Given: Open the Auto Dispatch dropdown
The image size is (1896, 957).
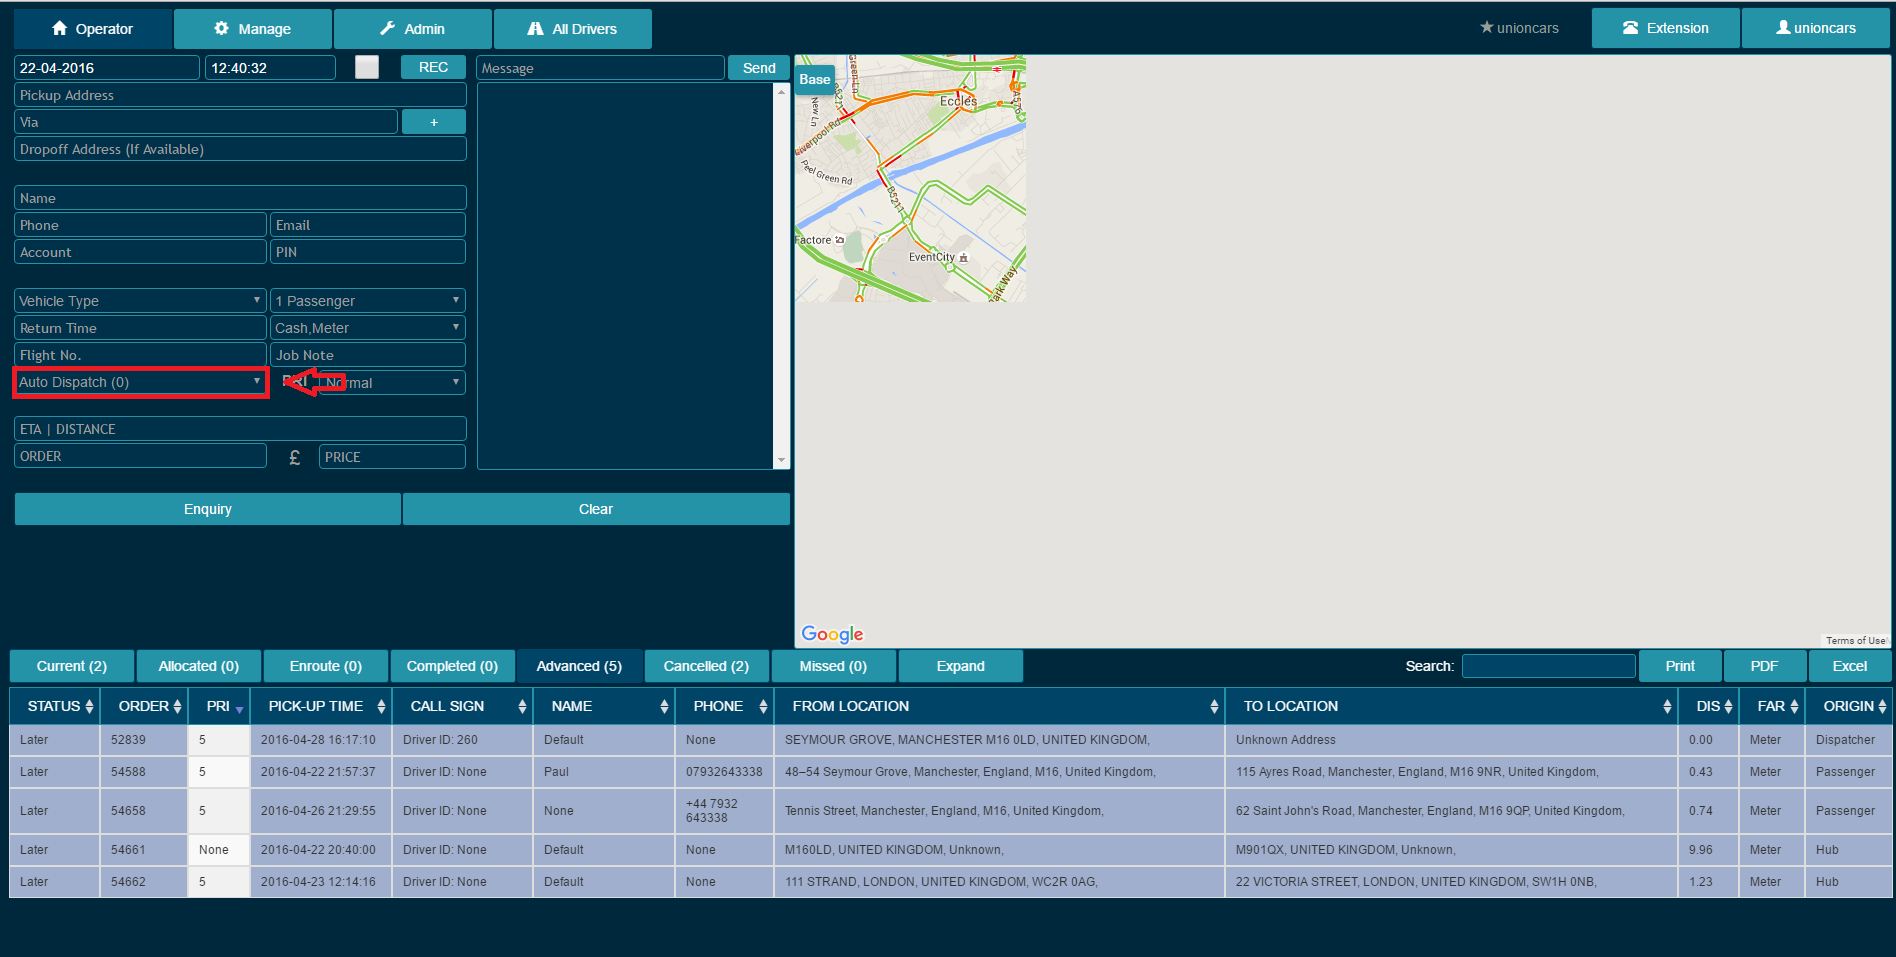Looking at the screenshot, I should point(140,382).
